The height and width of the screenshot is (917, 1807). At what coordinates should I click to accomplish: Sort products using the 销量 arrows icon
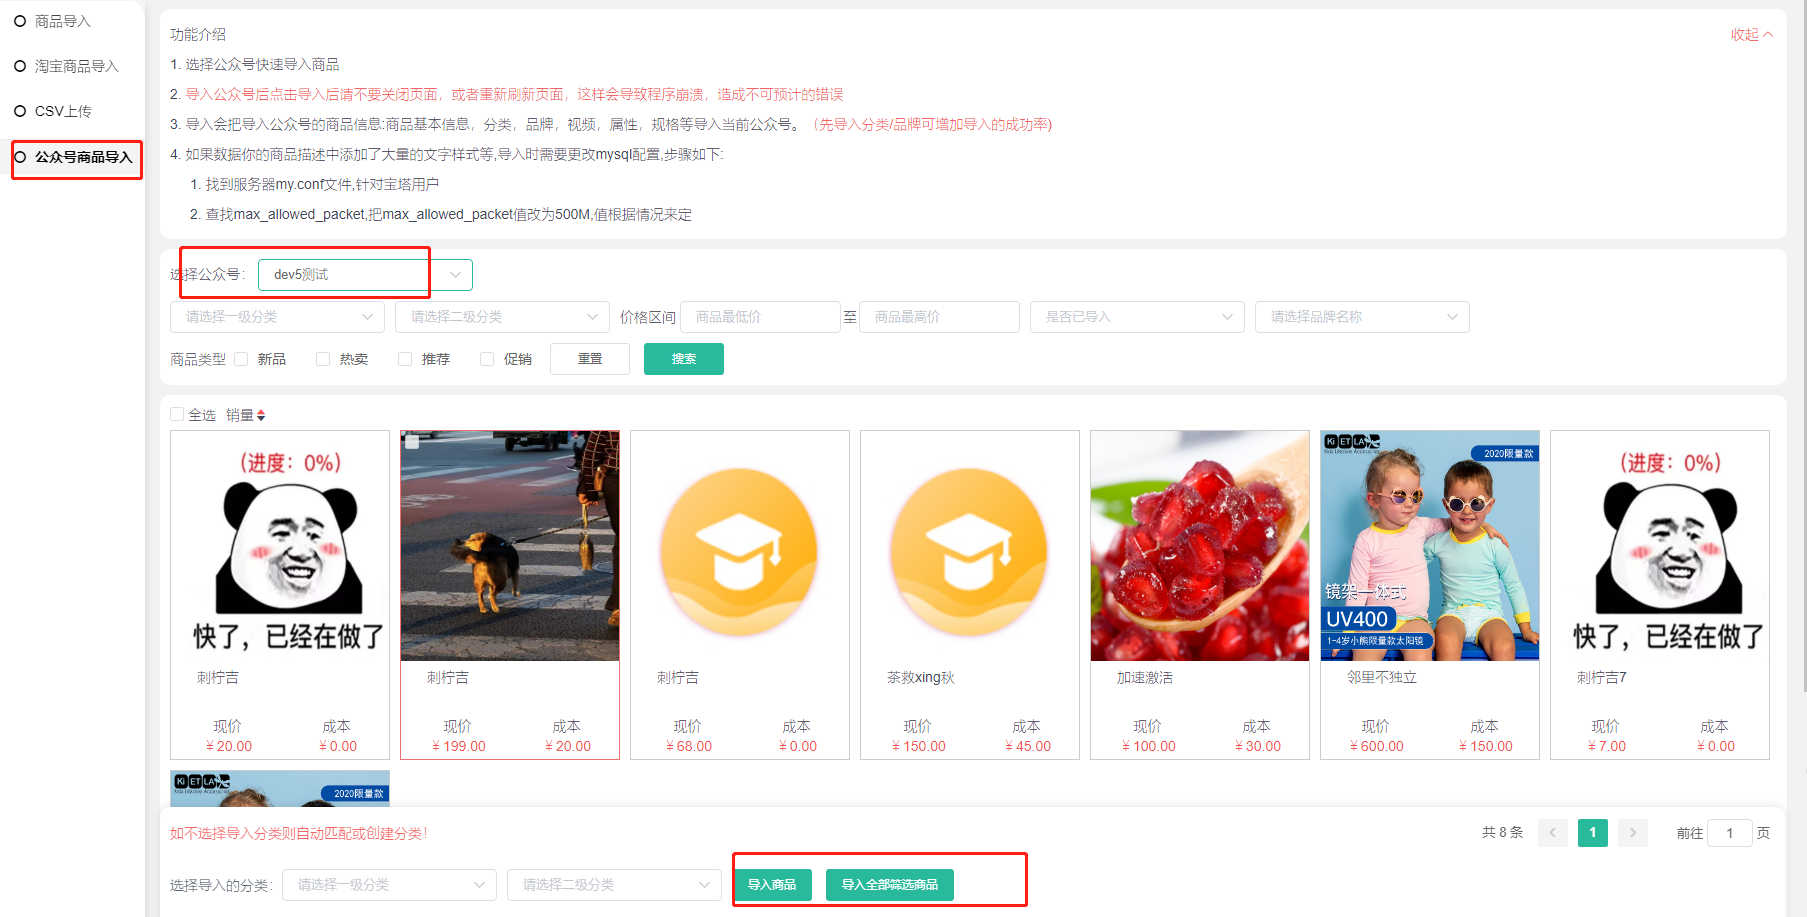(261, 415)
